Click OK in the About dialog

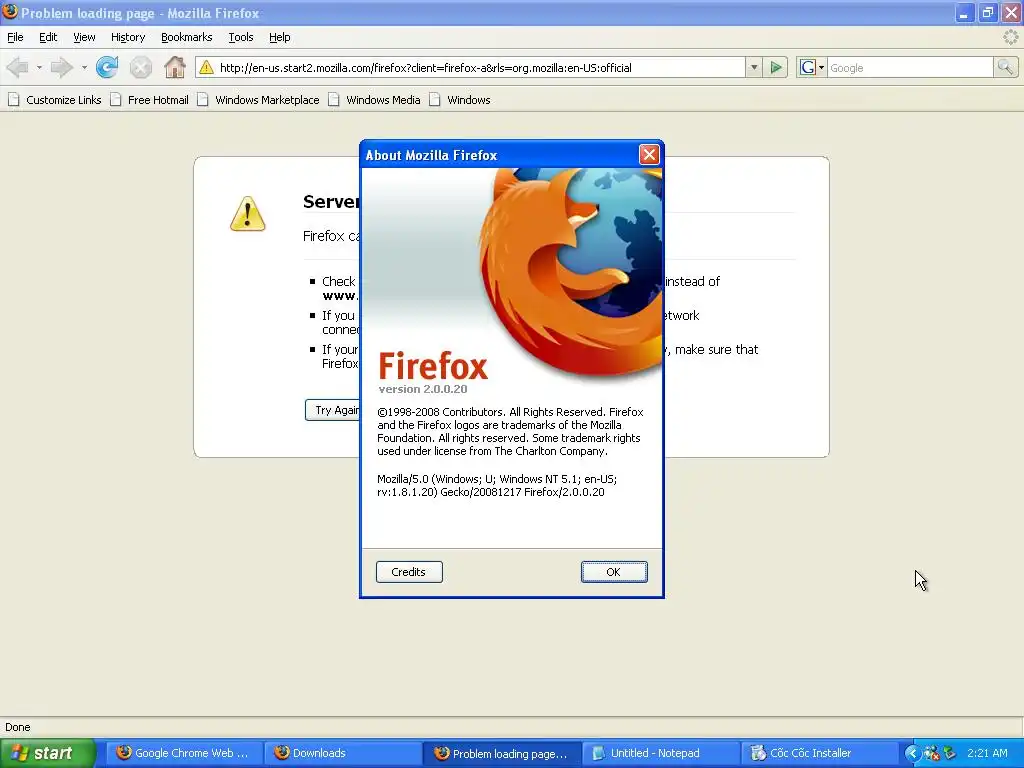pos(614,572)
